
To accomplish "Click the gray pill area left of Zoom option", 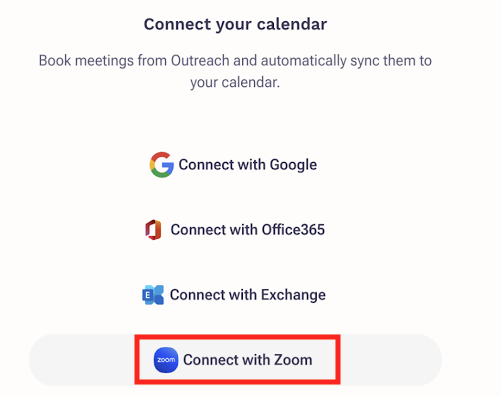I will click(x=82, y=360).
